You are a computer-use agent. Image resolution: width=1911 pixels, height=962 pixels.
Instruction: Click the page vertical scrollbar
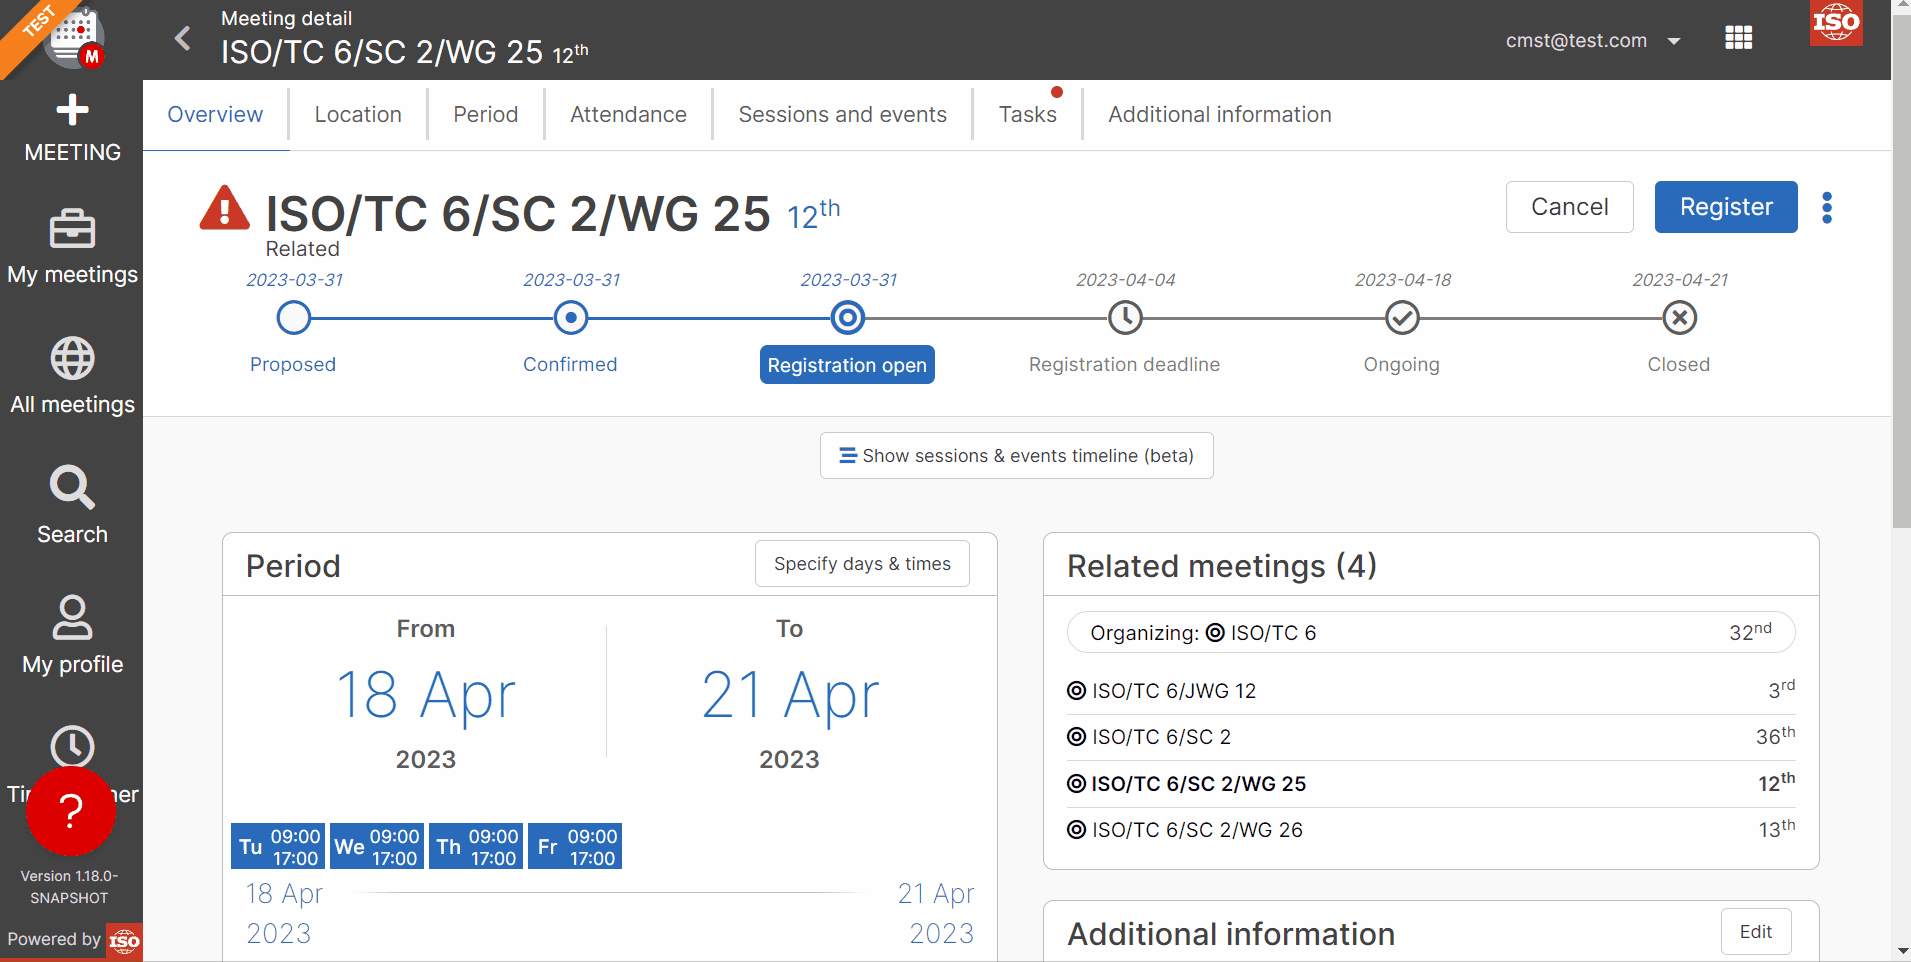click(x=1901, y=270)
